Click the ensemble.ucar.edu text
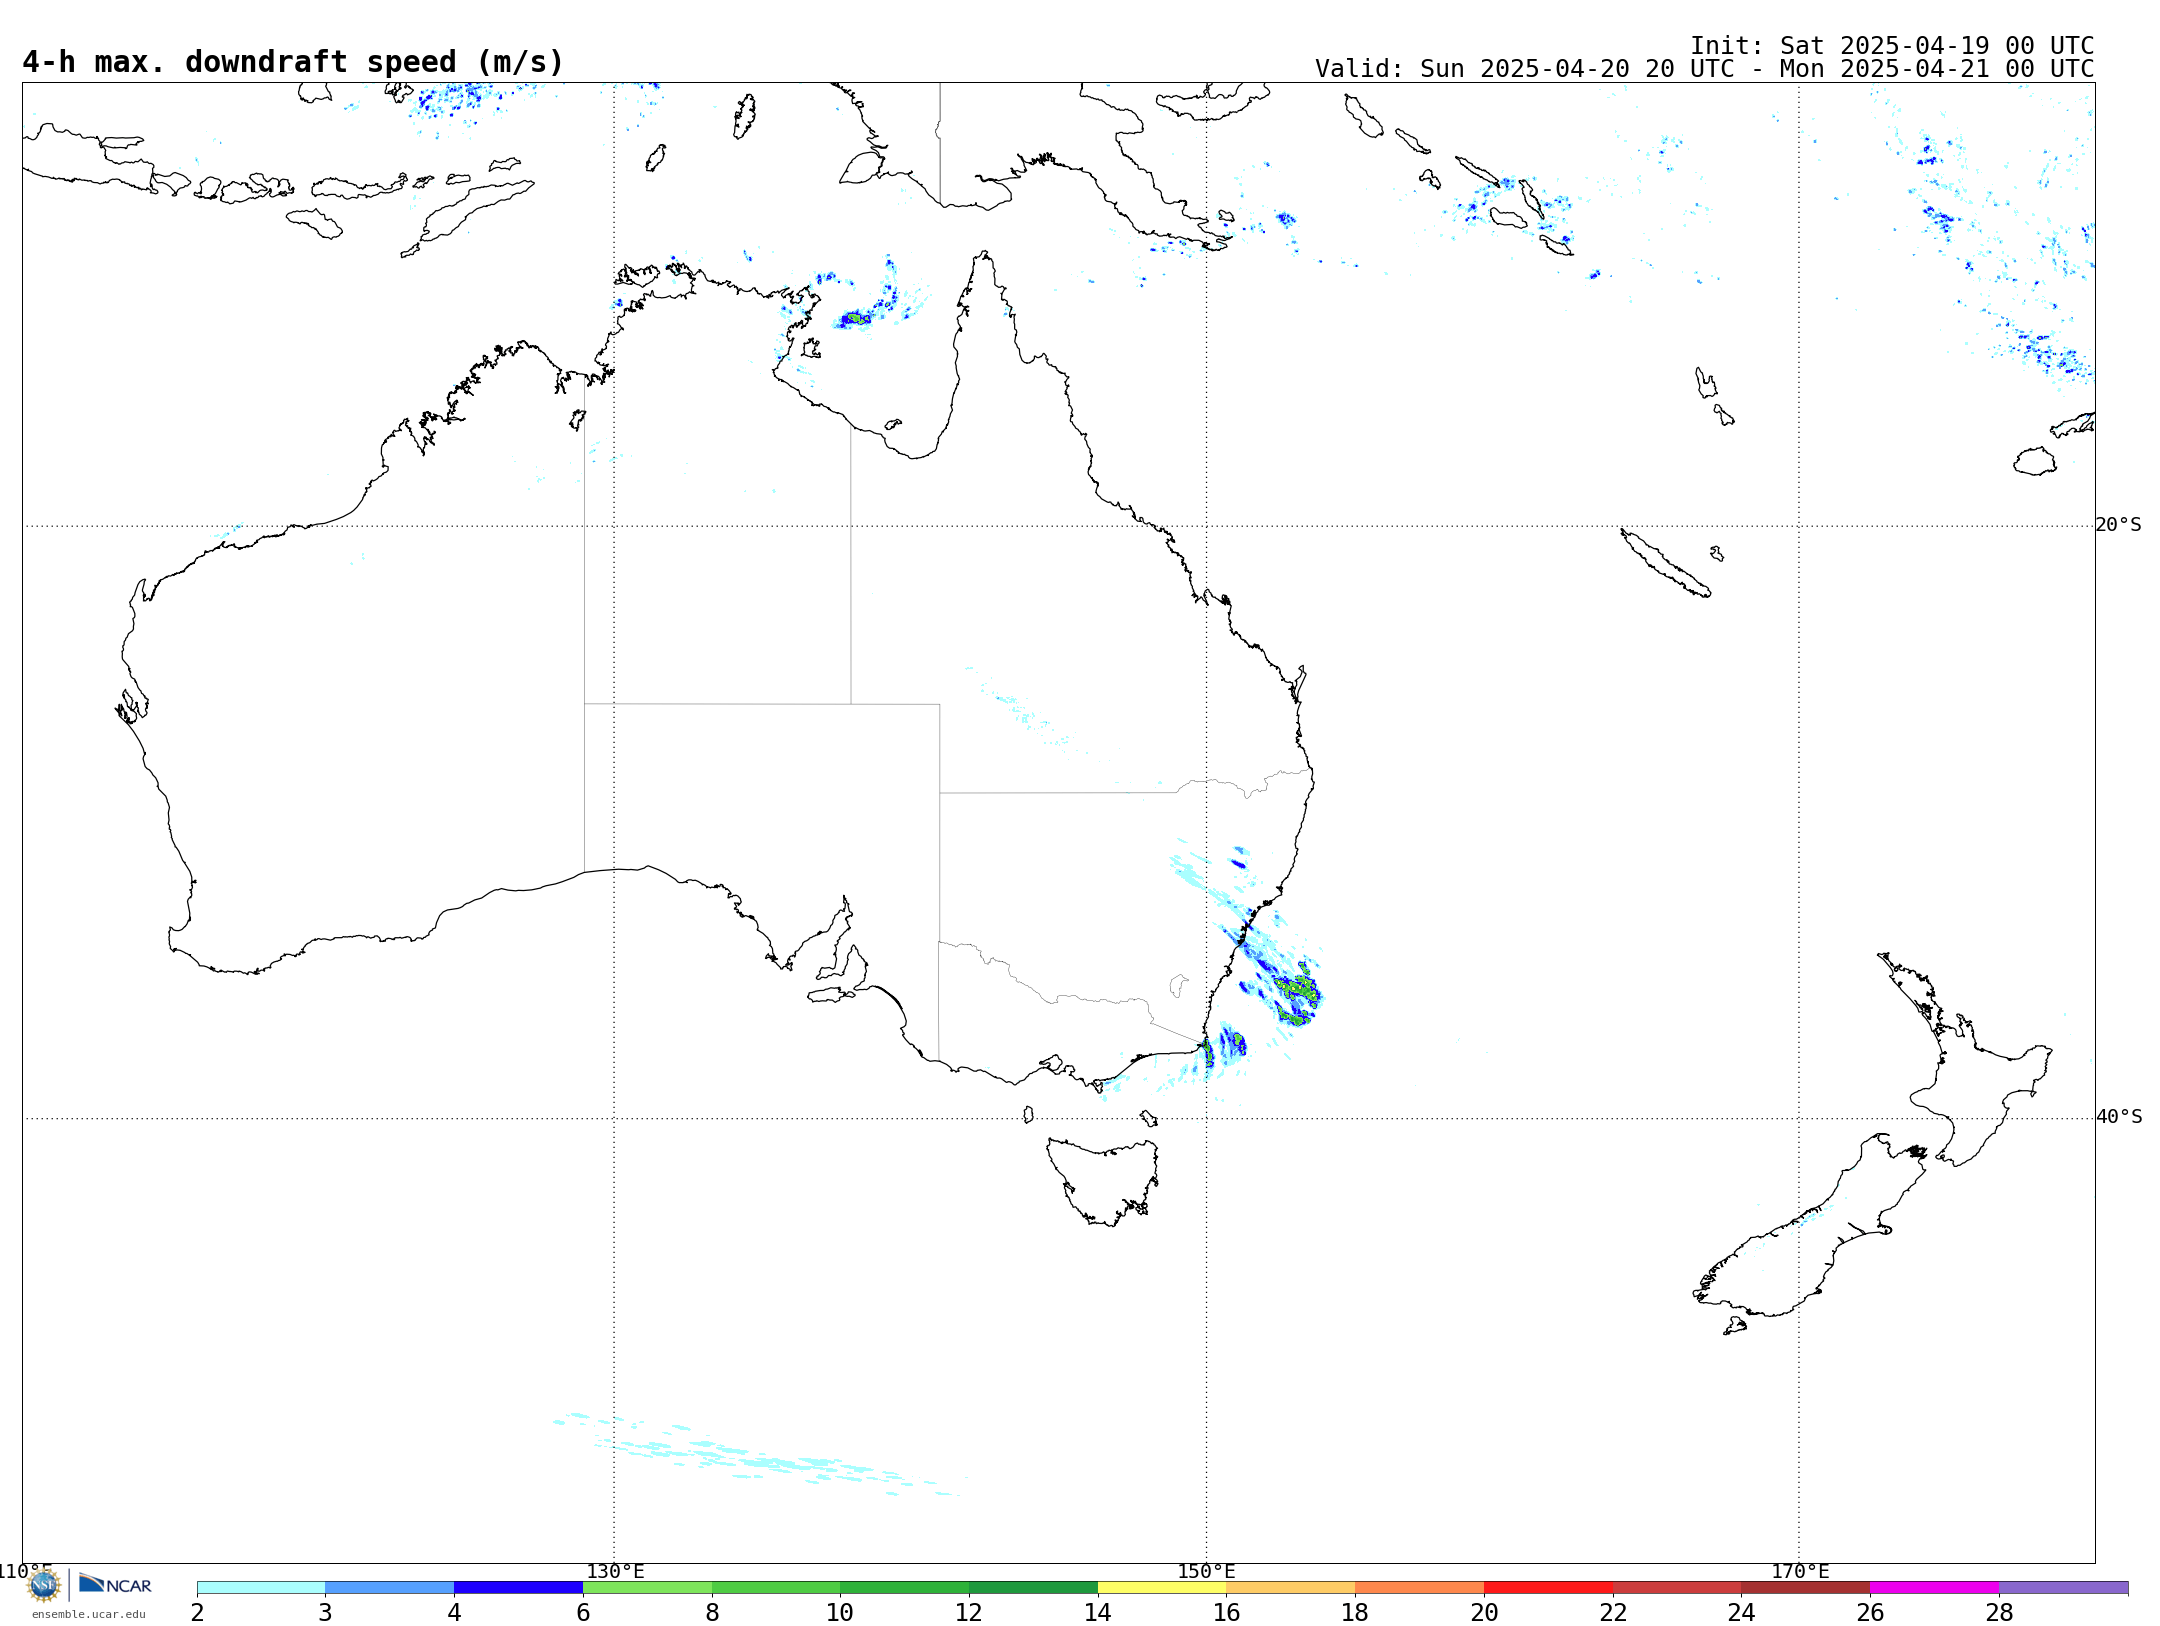 tap(89, 1614)
